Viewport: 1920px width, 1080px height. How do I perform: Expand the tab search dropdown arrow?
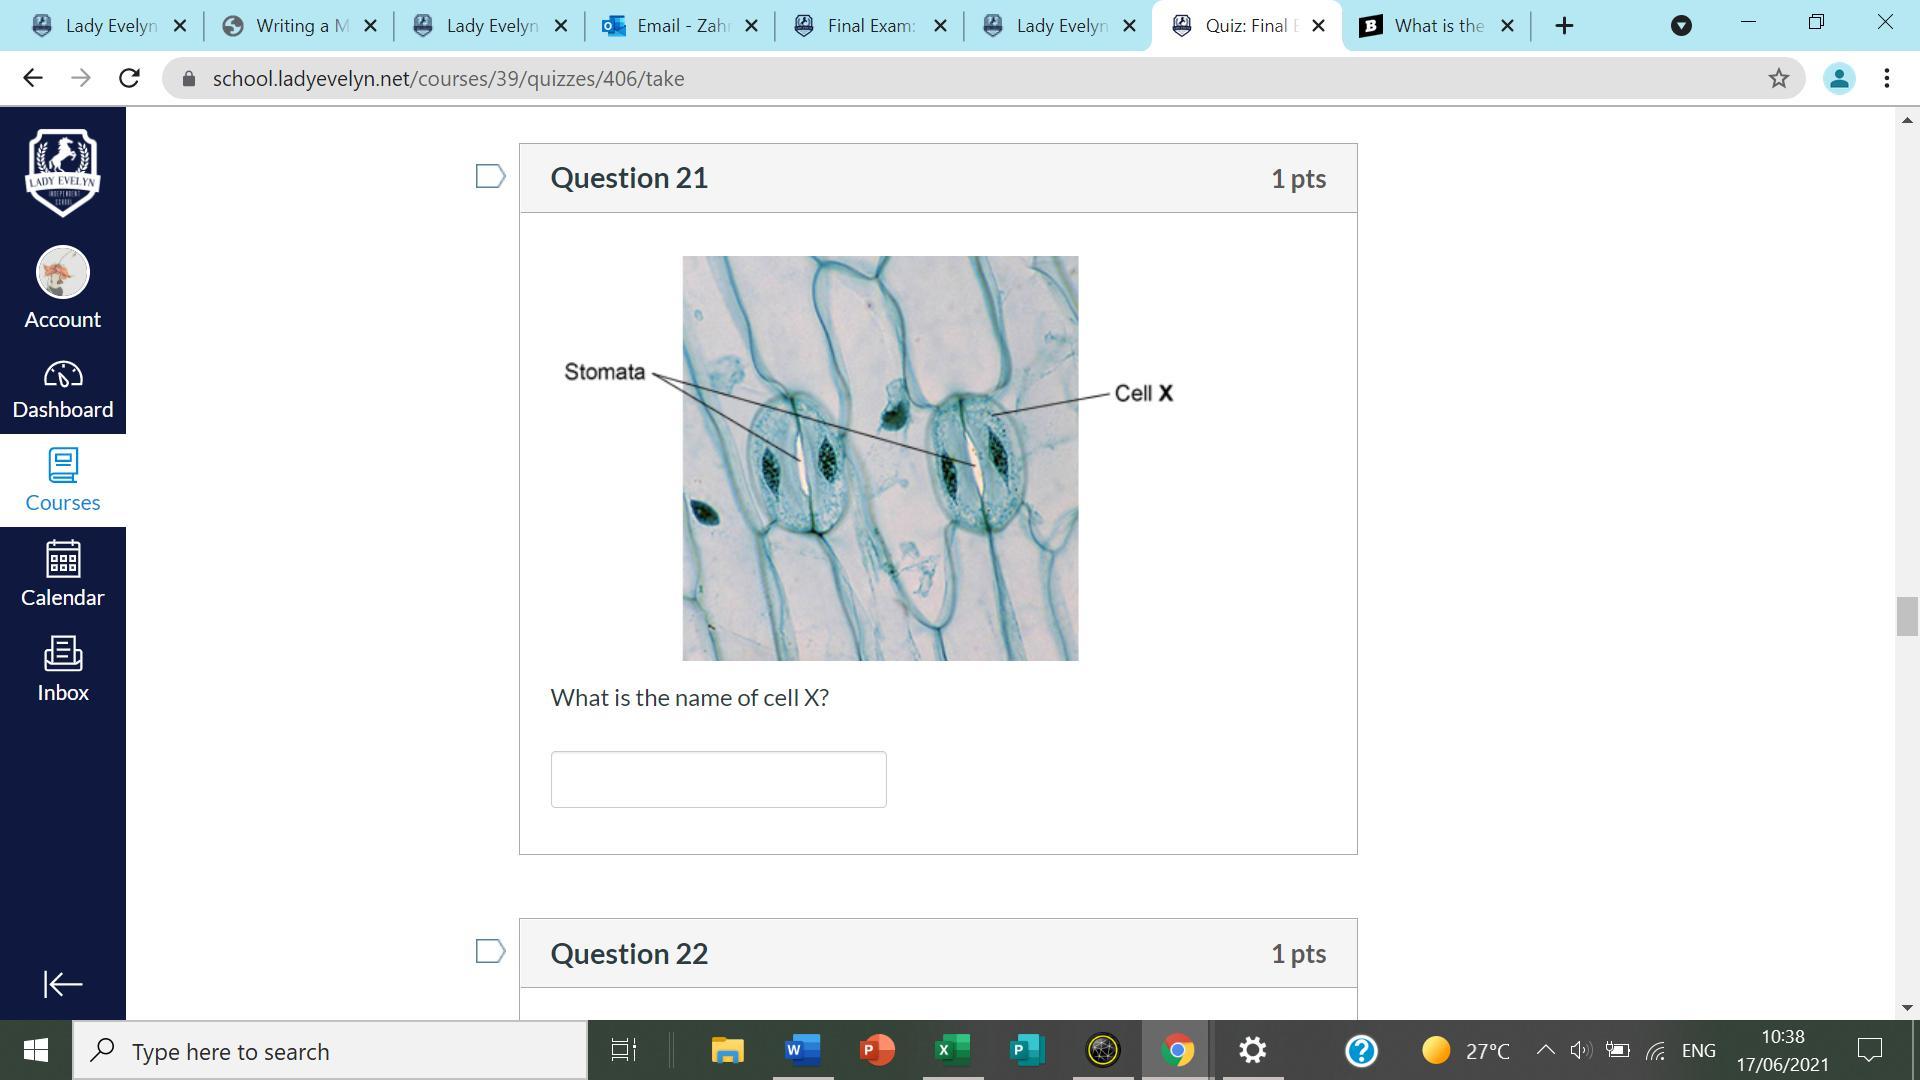(1681, 26)
